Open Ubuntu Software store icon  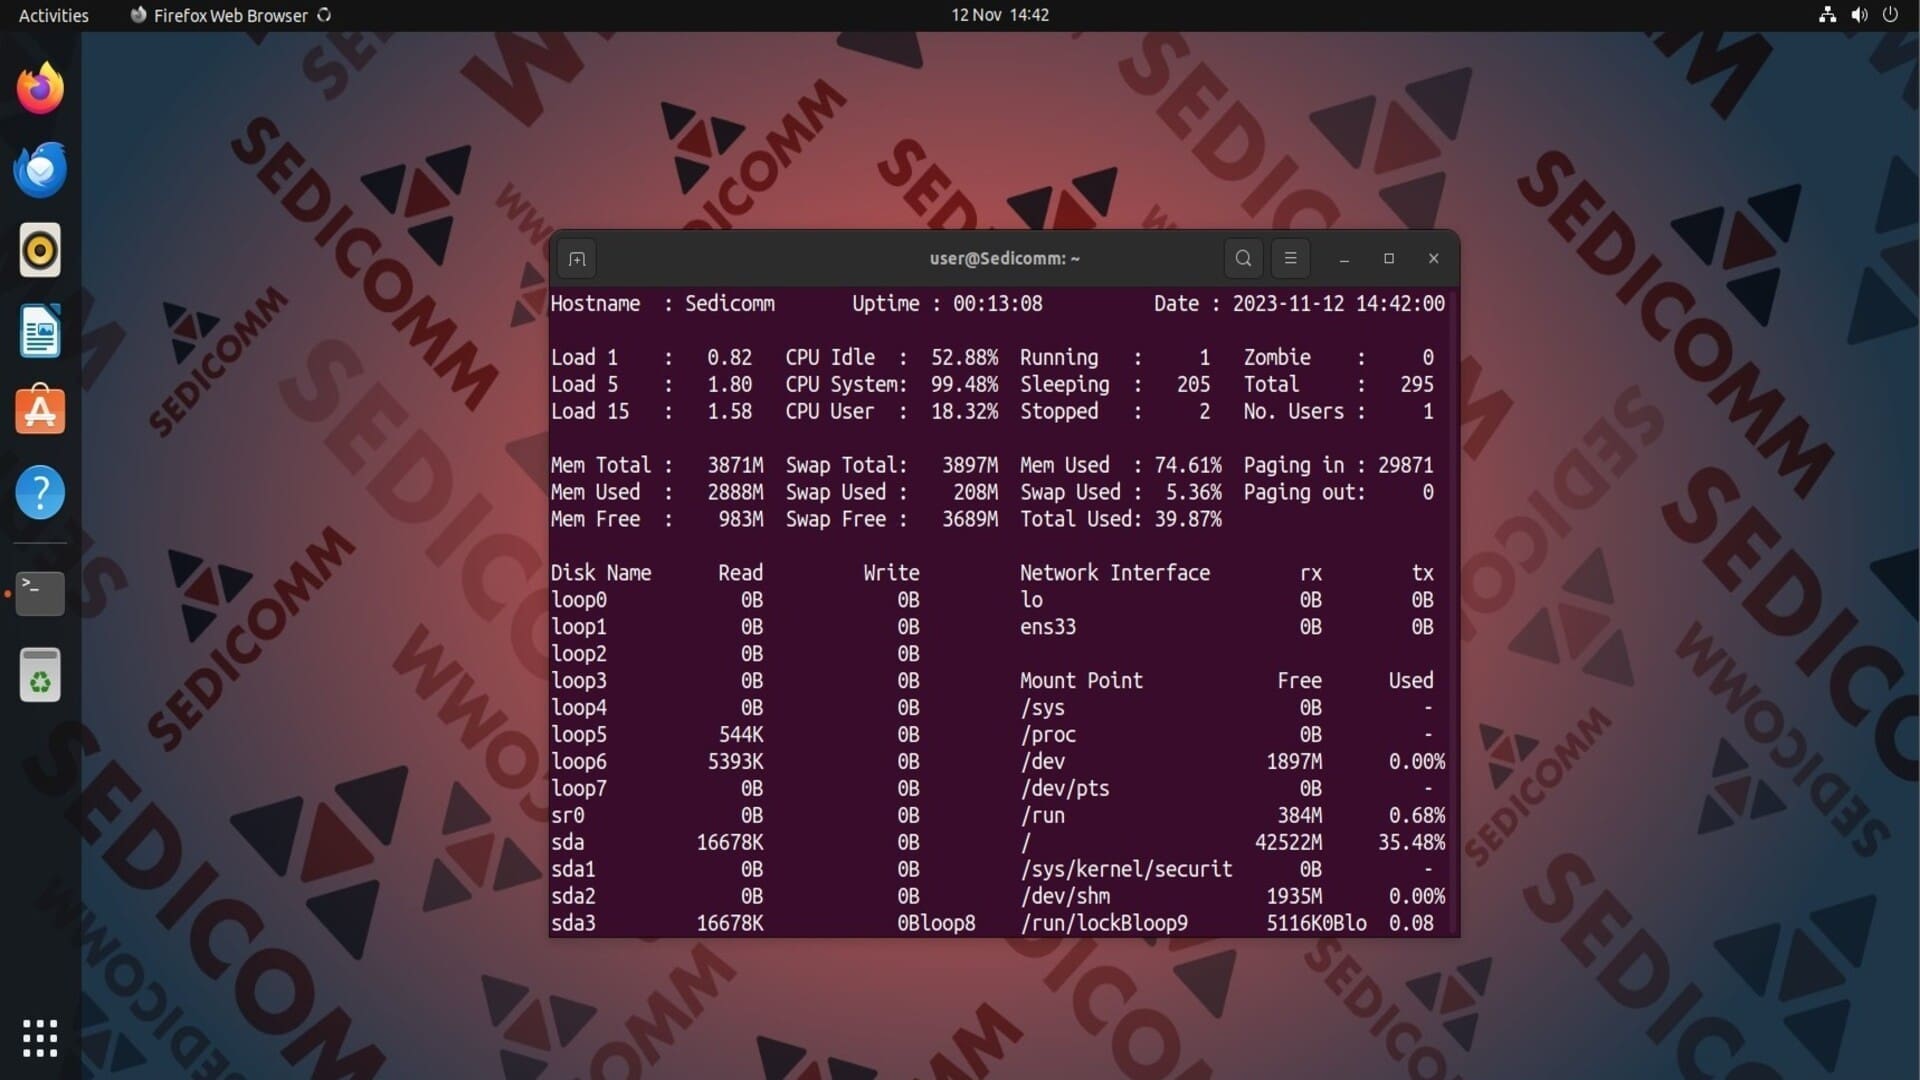[40, 411]
